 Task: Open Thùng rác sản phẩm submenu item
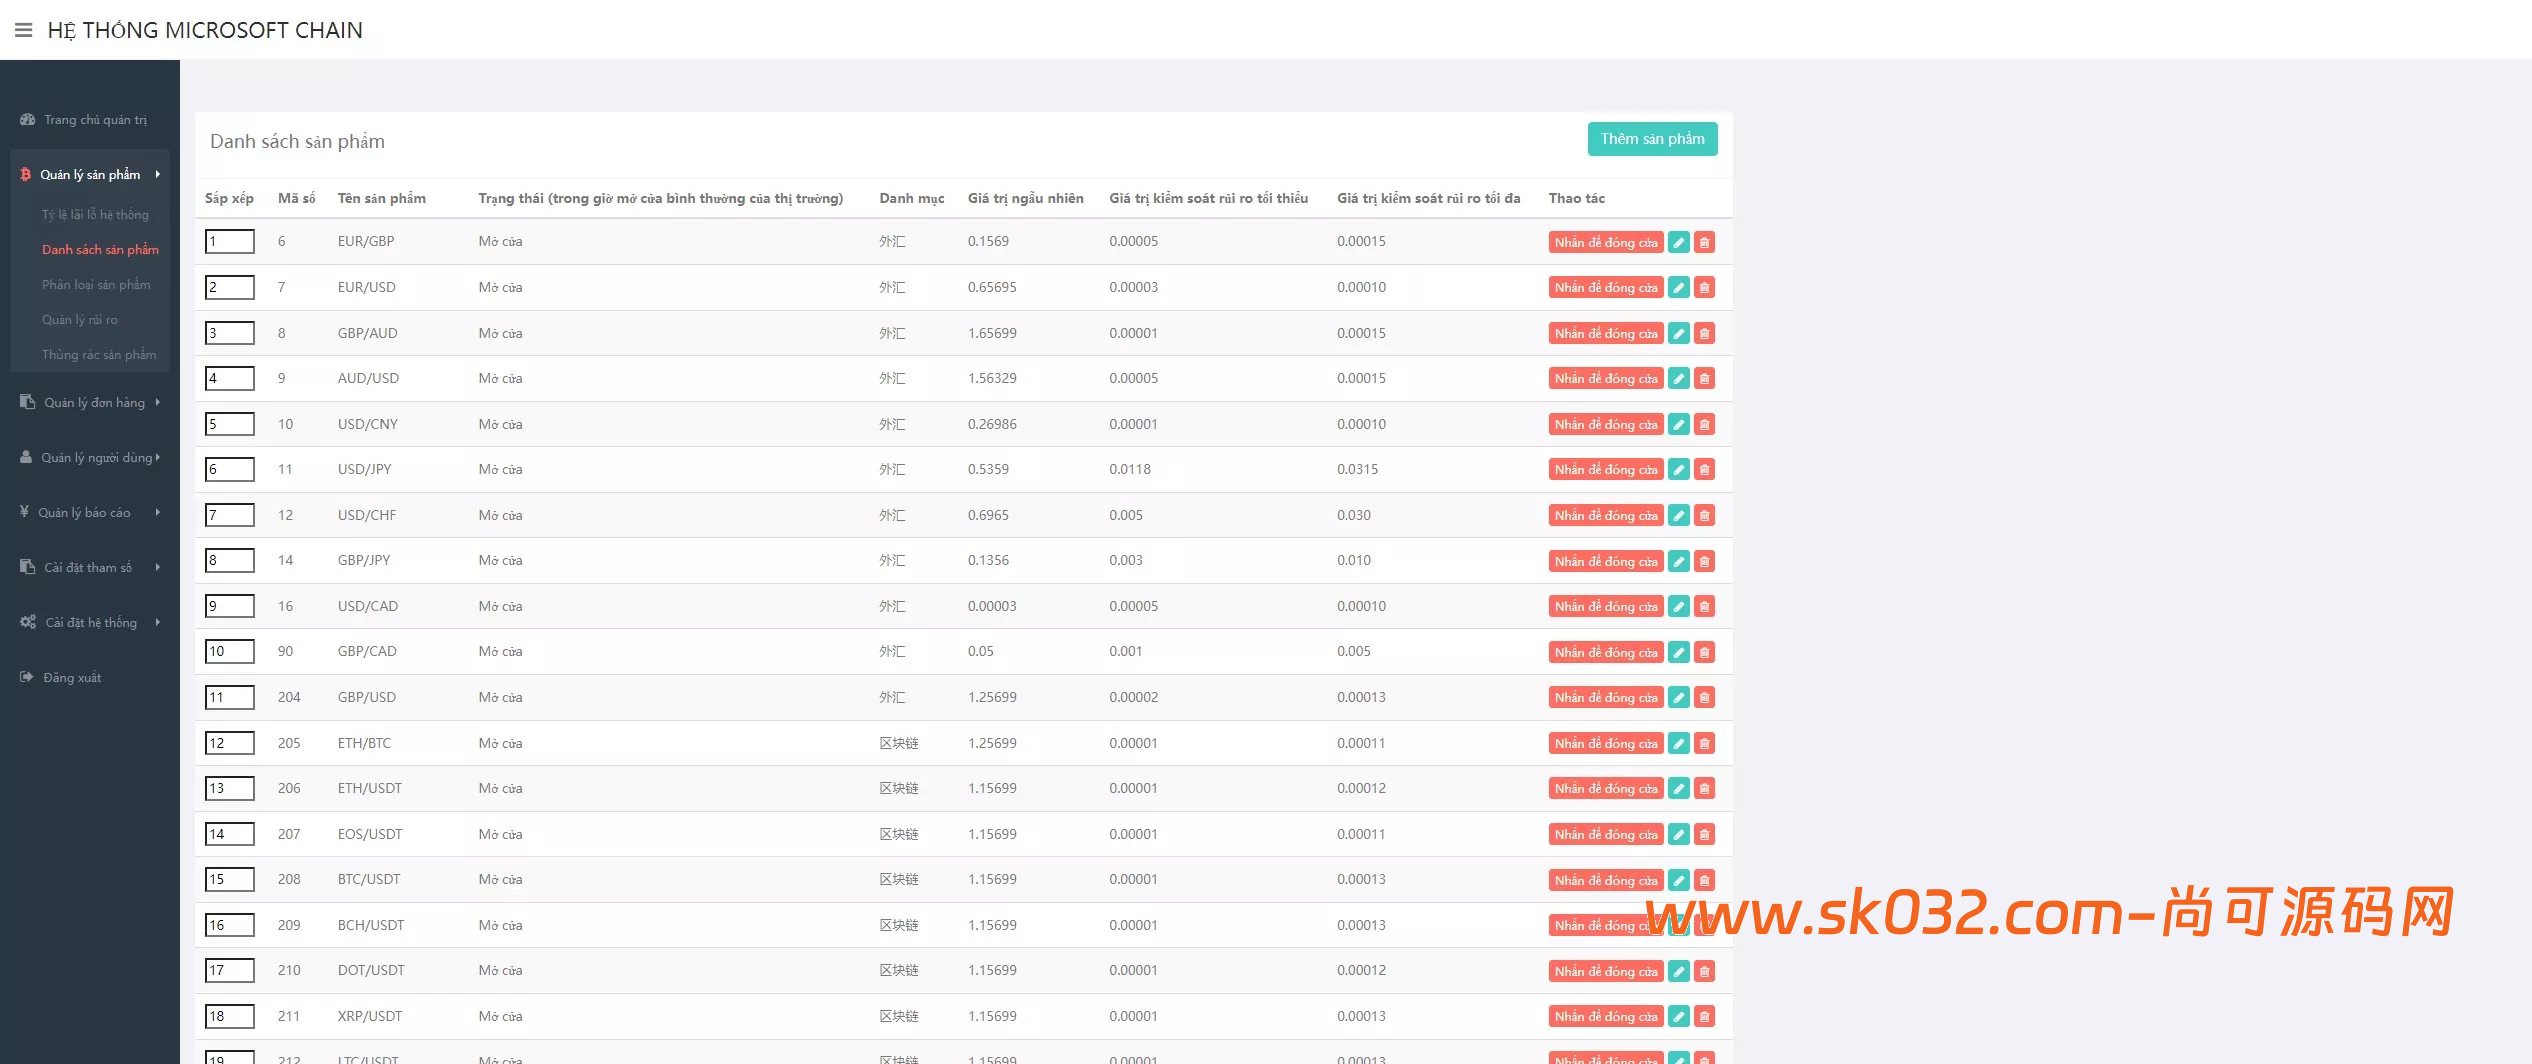coord(98,355)
